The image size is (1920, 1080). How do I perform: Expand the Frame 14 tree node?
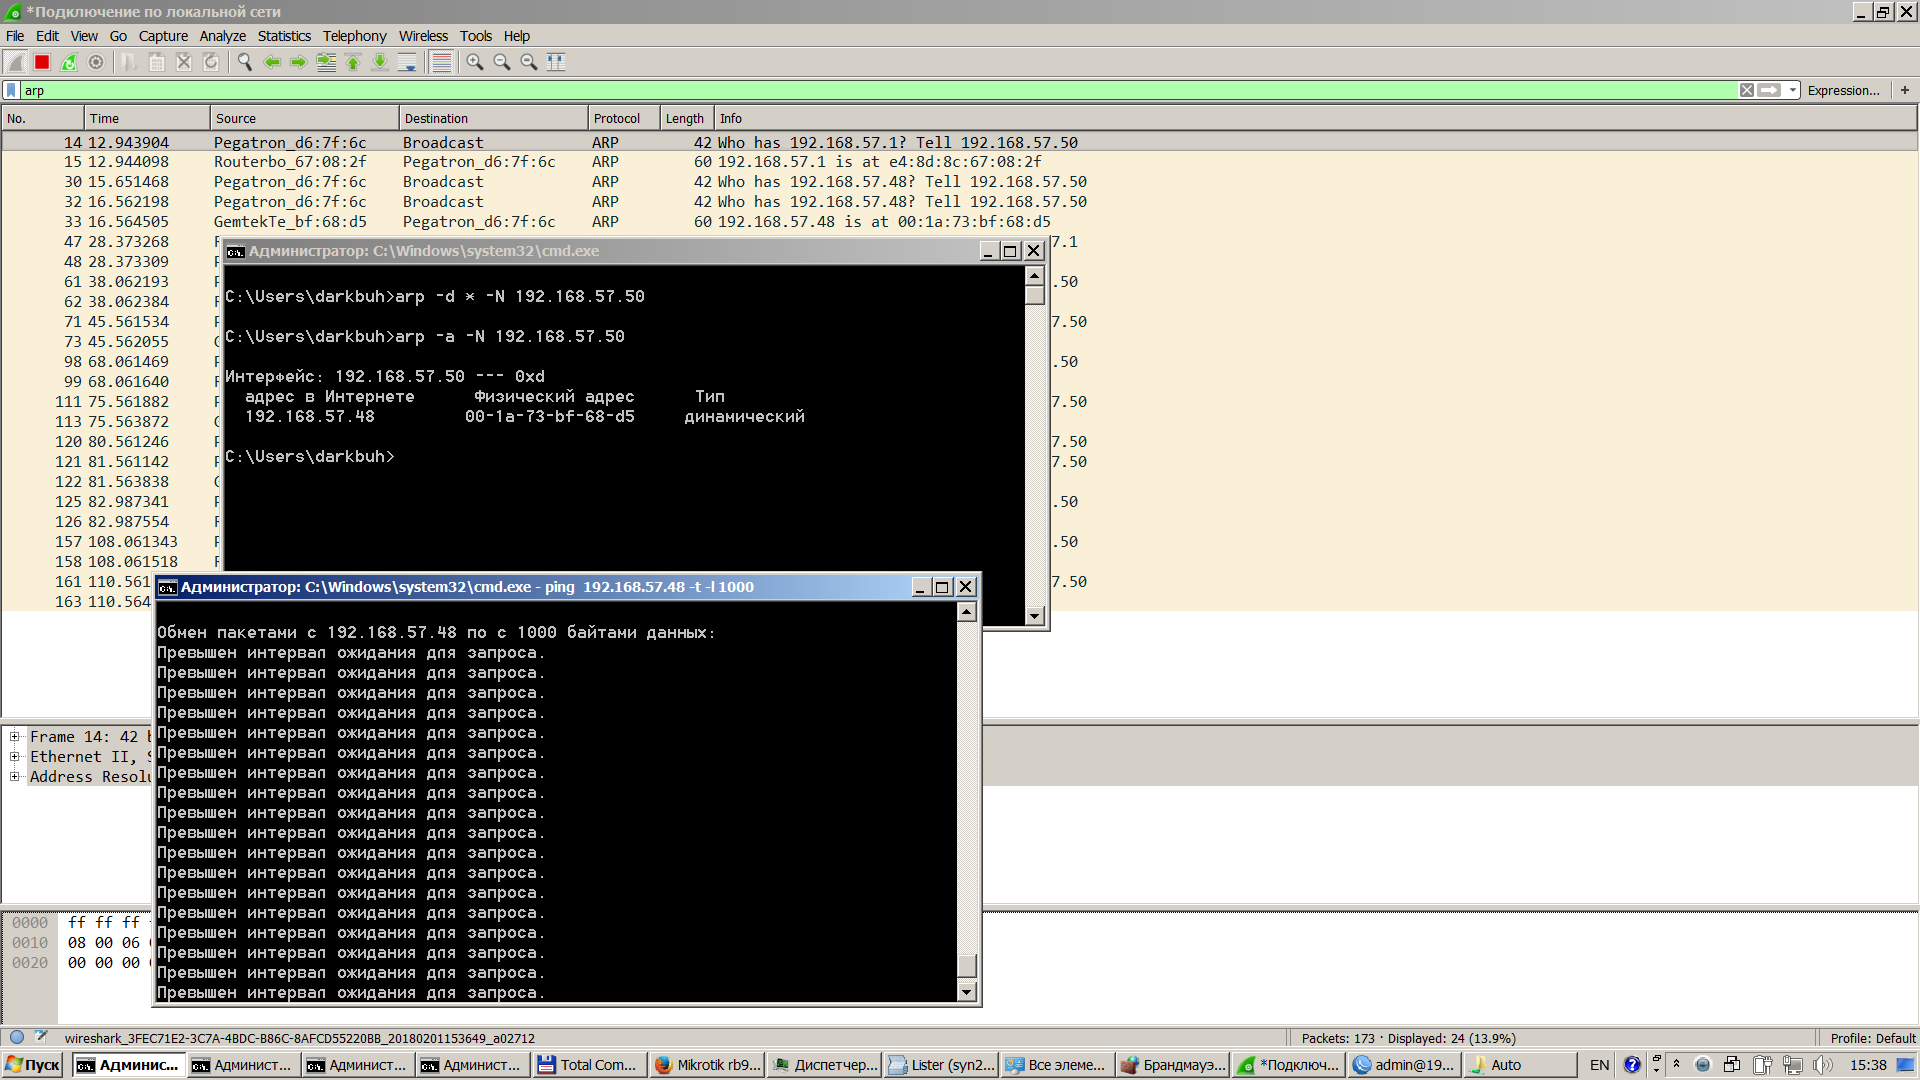15,737
